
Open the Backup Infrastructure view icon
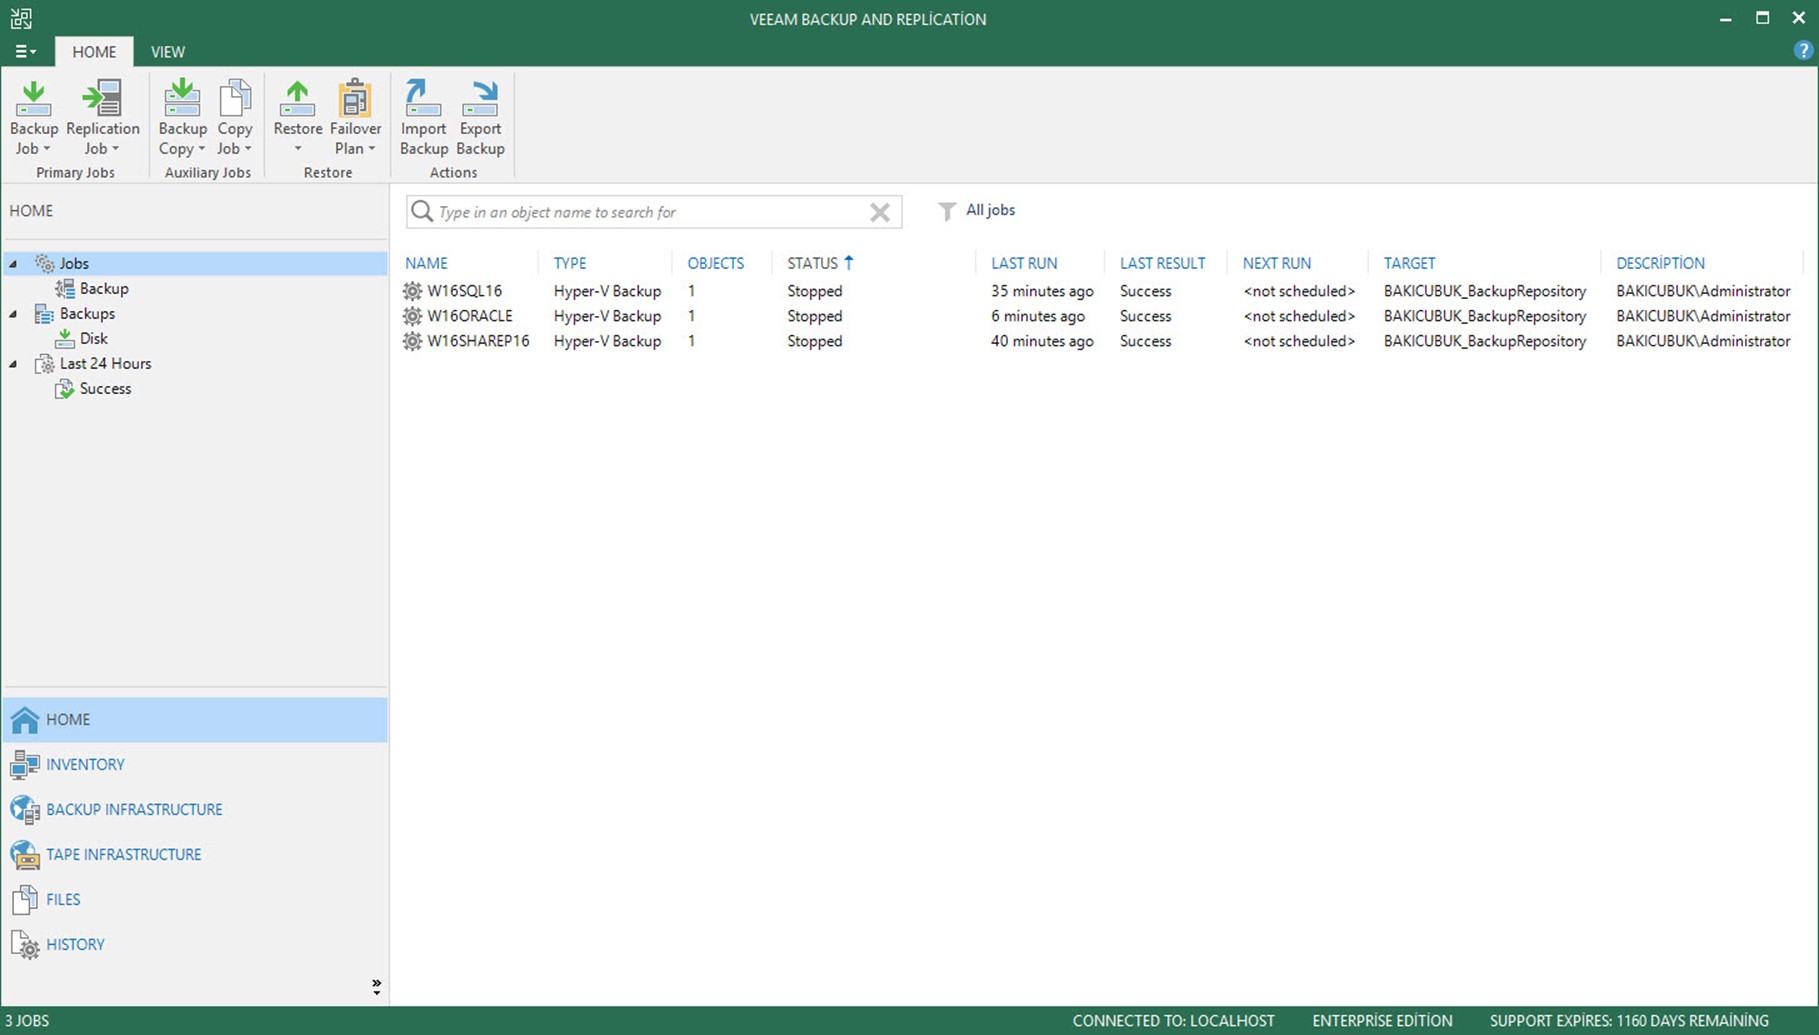24,810
